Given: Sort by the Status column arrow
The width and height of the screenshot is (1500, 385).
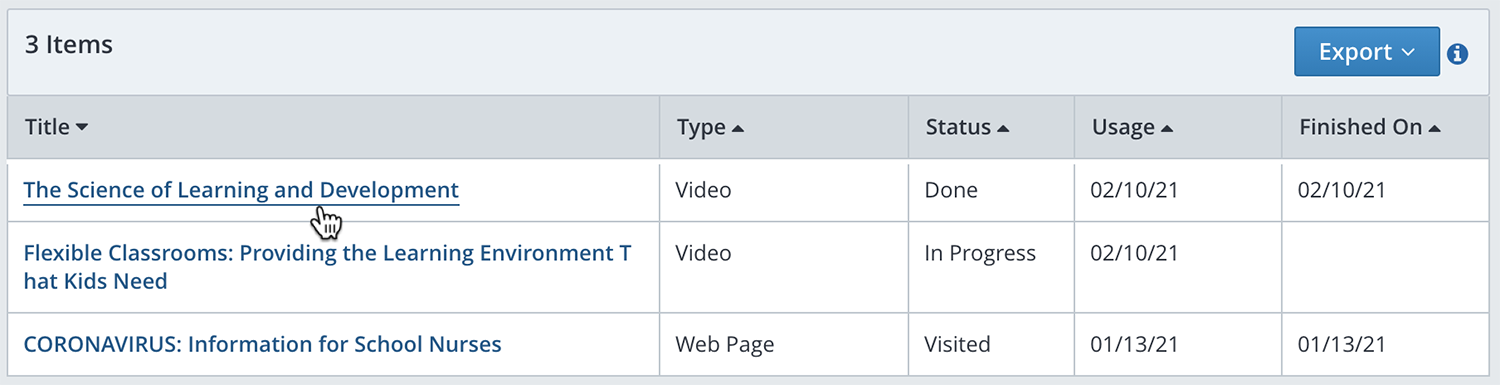Looking at the screenshot, I should pos(1004,128).
